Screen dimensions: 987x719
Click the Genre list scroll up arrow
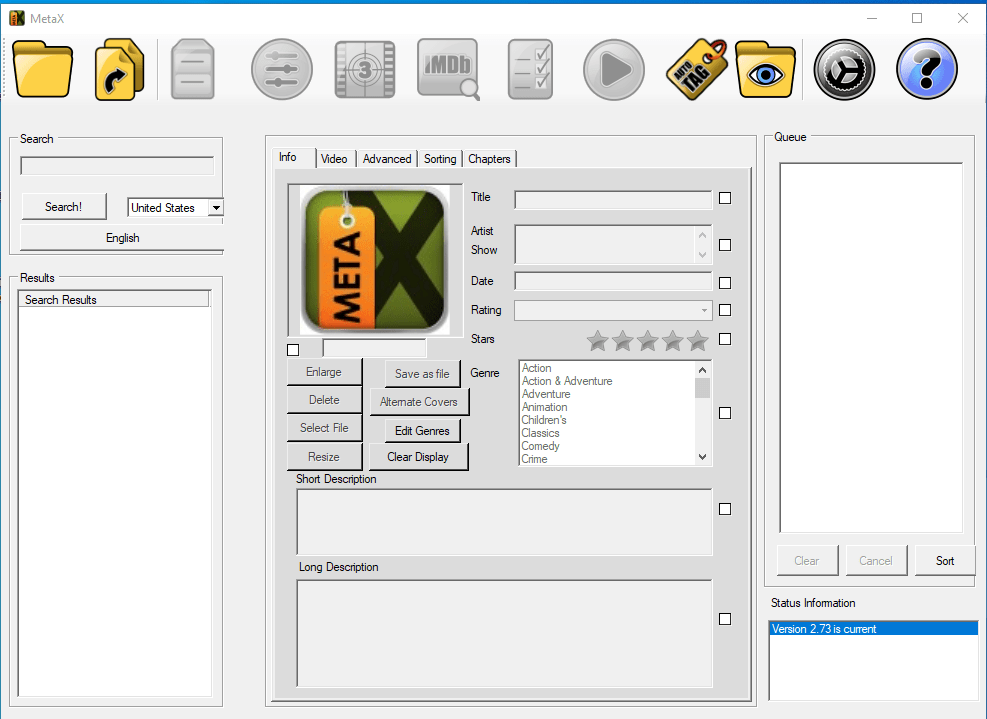[x=702, y=370]
